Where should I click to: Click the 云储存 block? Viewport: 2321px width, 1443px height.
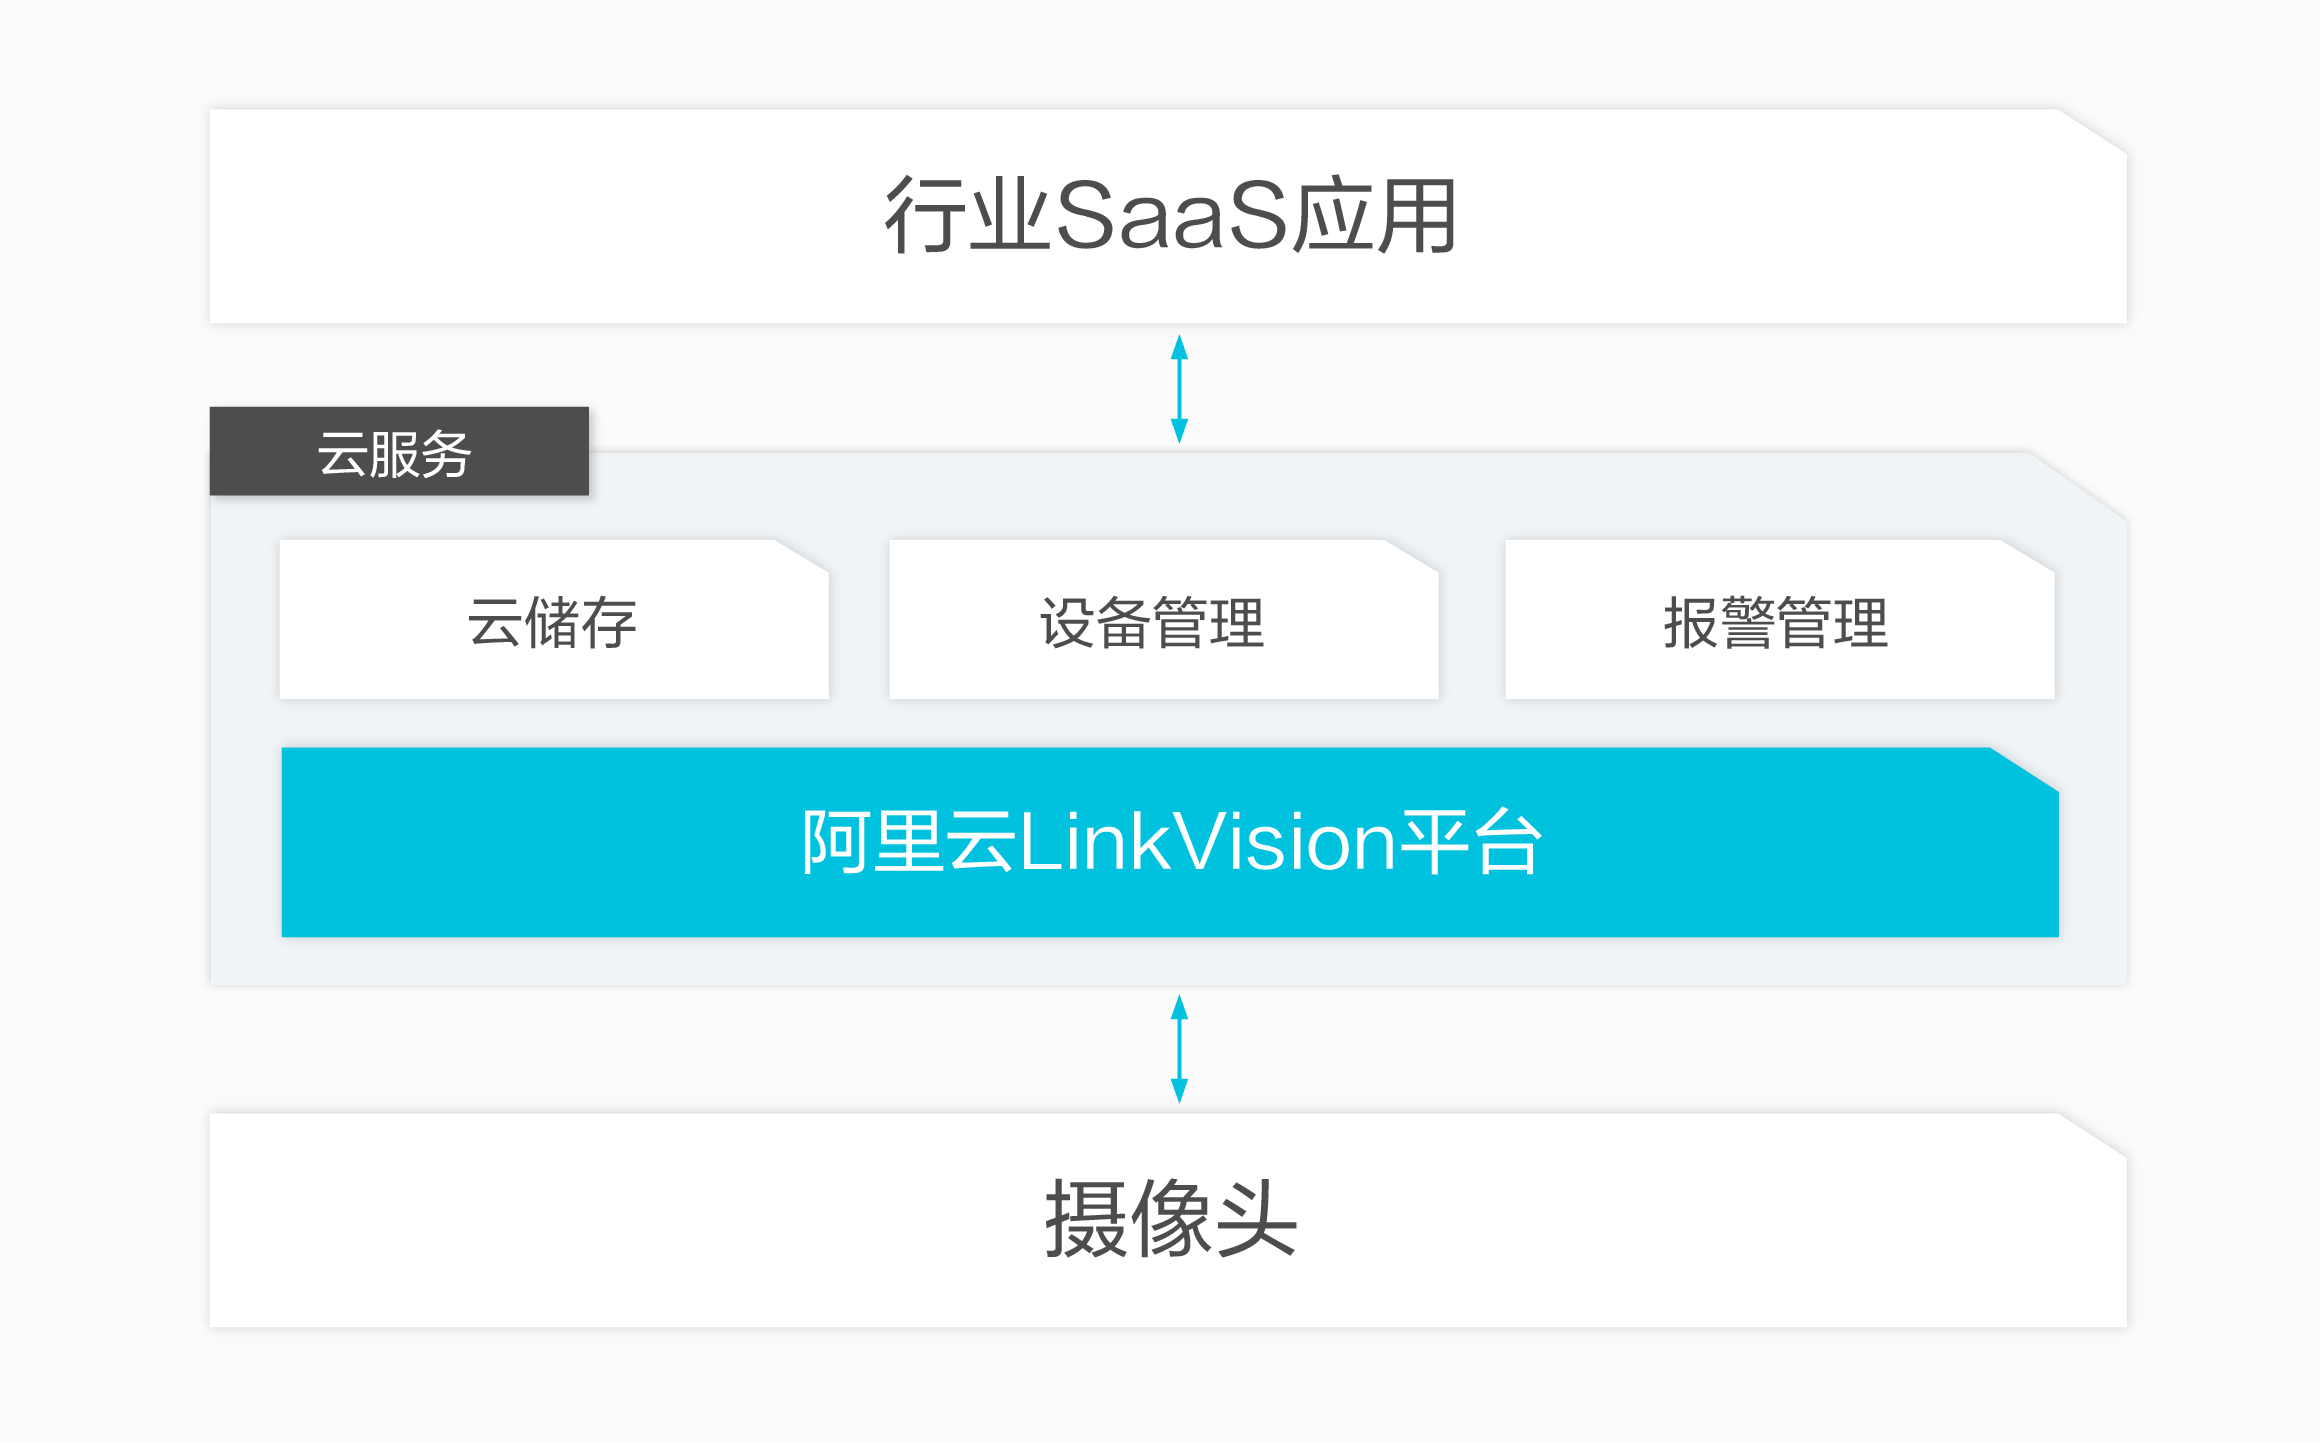[x=554, y=619]
